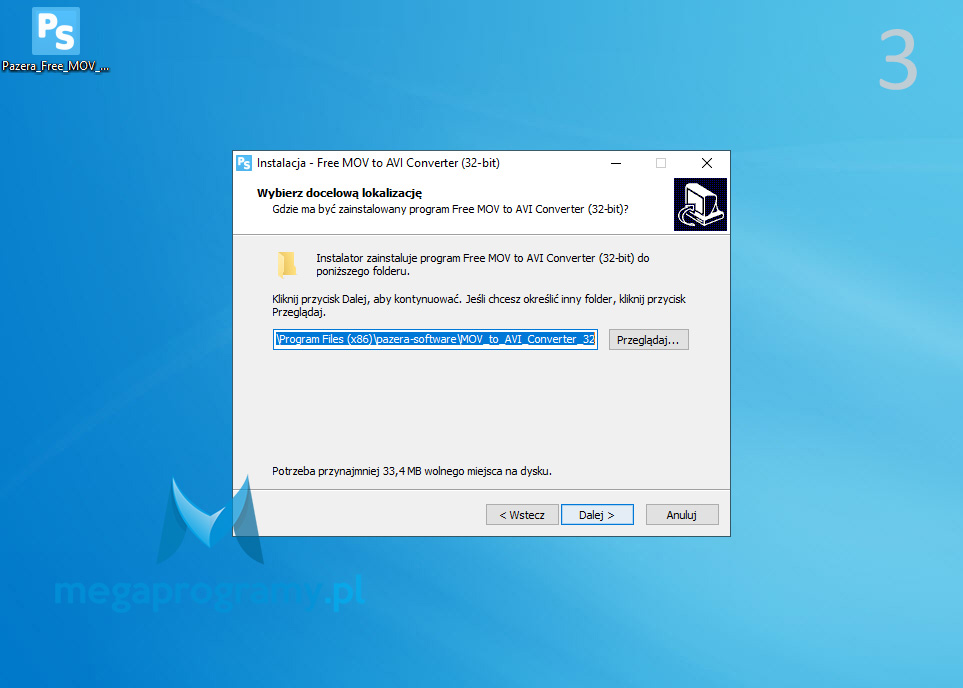Minimize the installer window

click(x=616, y=163)
